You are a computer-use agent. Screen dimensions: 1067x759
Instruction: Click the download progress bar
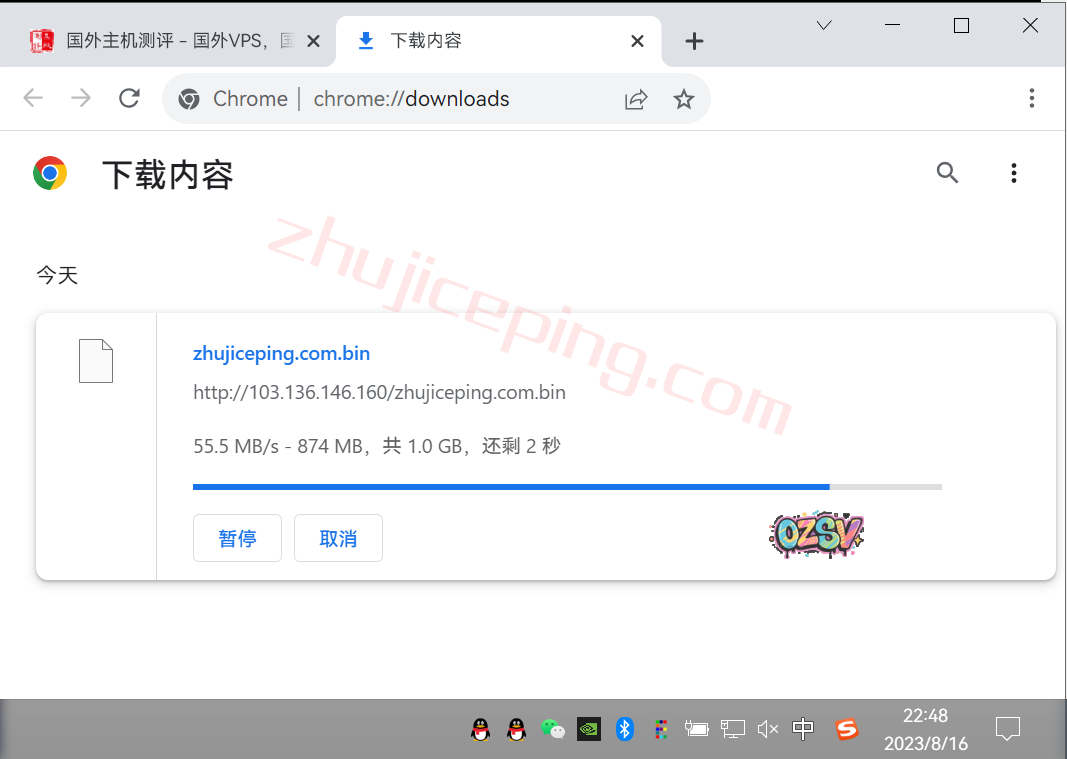(566, 487)
